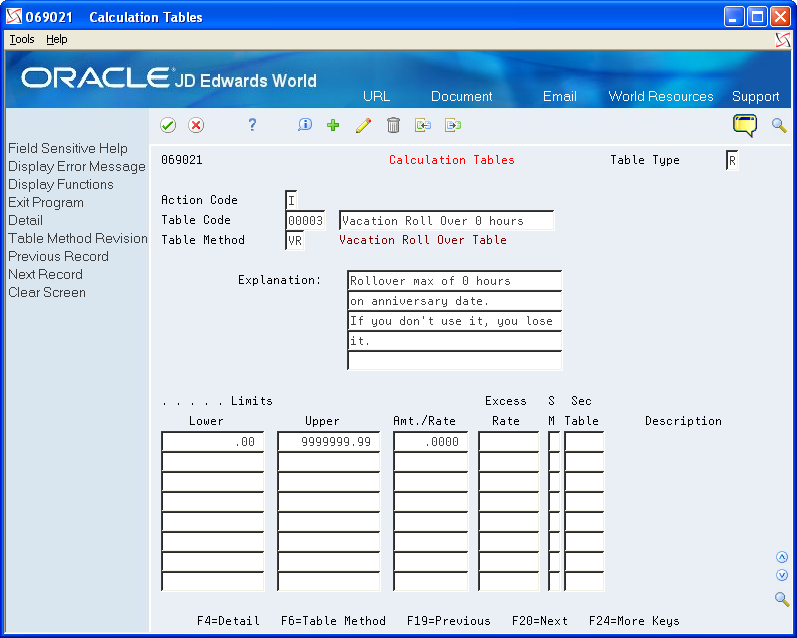This screenshot has height=638, width=797.
Task: Go to Previous Record
Action: click(58, 256)
